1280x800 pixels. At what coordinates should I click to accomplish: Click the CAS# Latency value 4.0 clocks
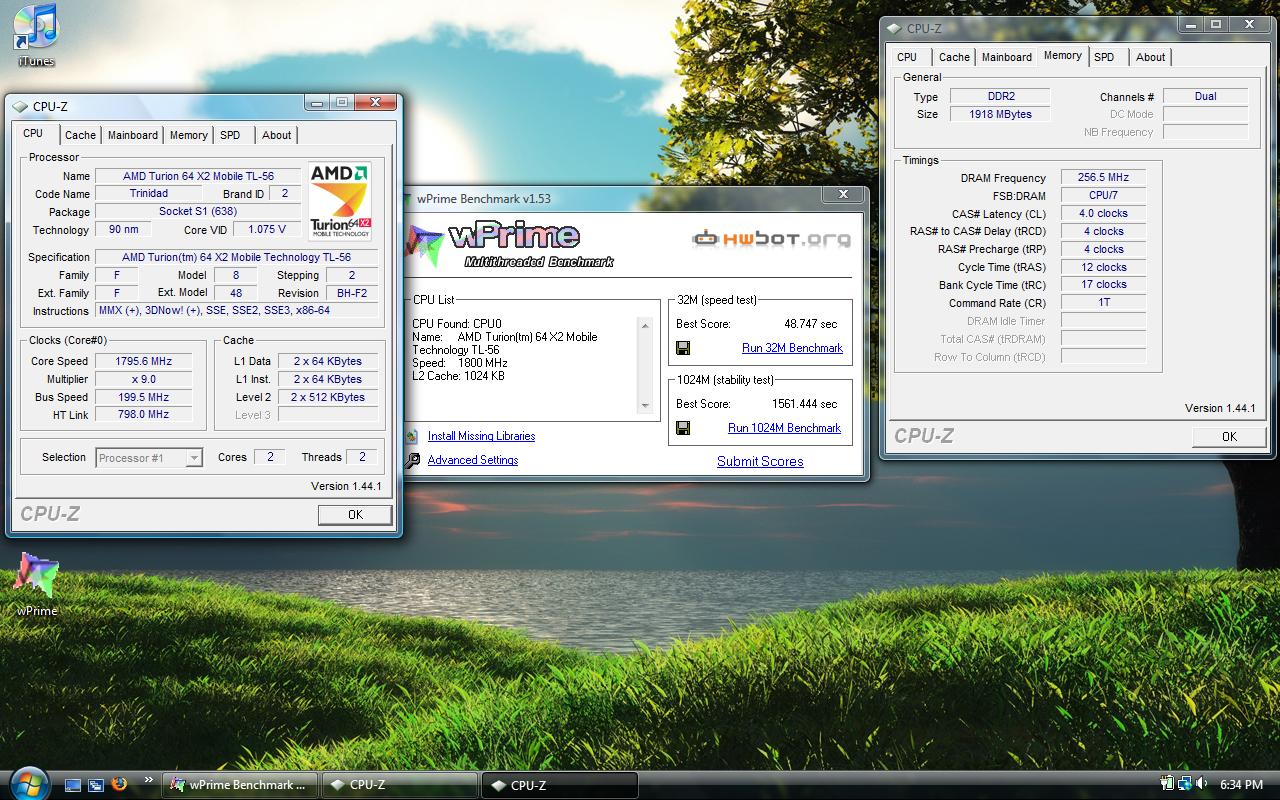(1103, 214)
